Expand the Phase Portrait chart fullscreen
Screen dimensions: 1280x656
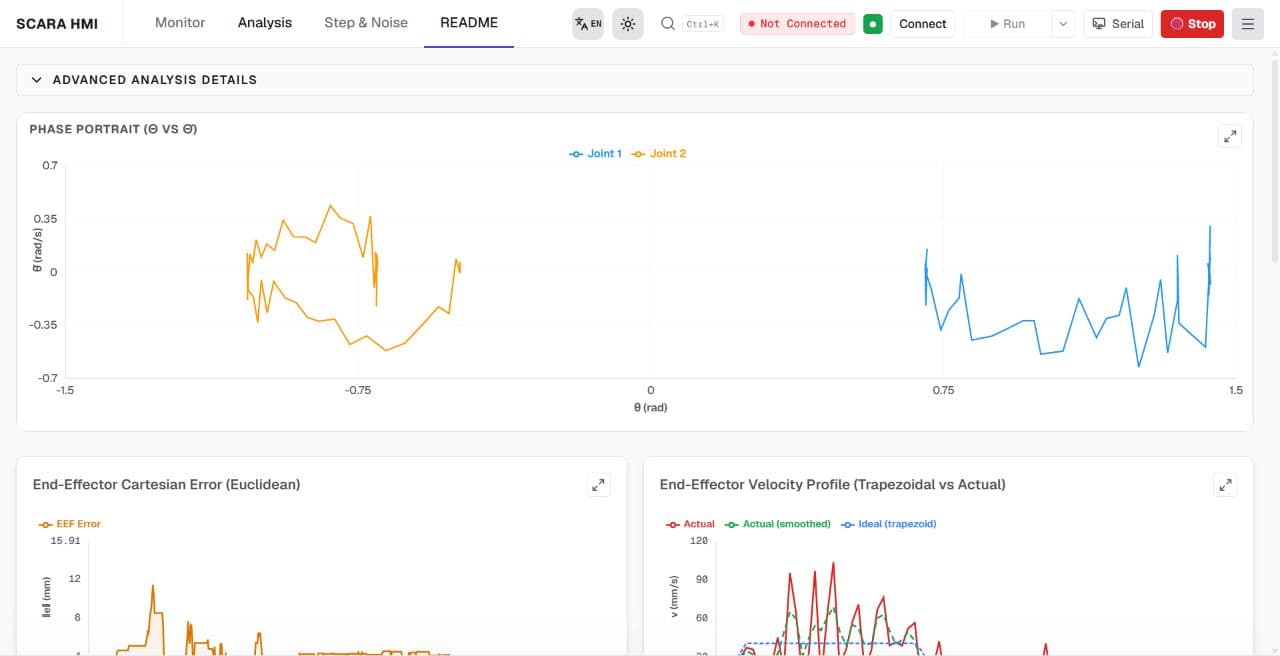pyautogui.click(x=1230, y=136)
